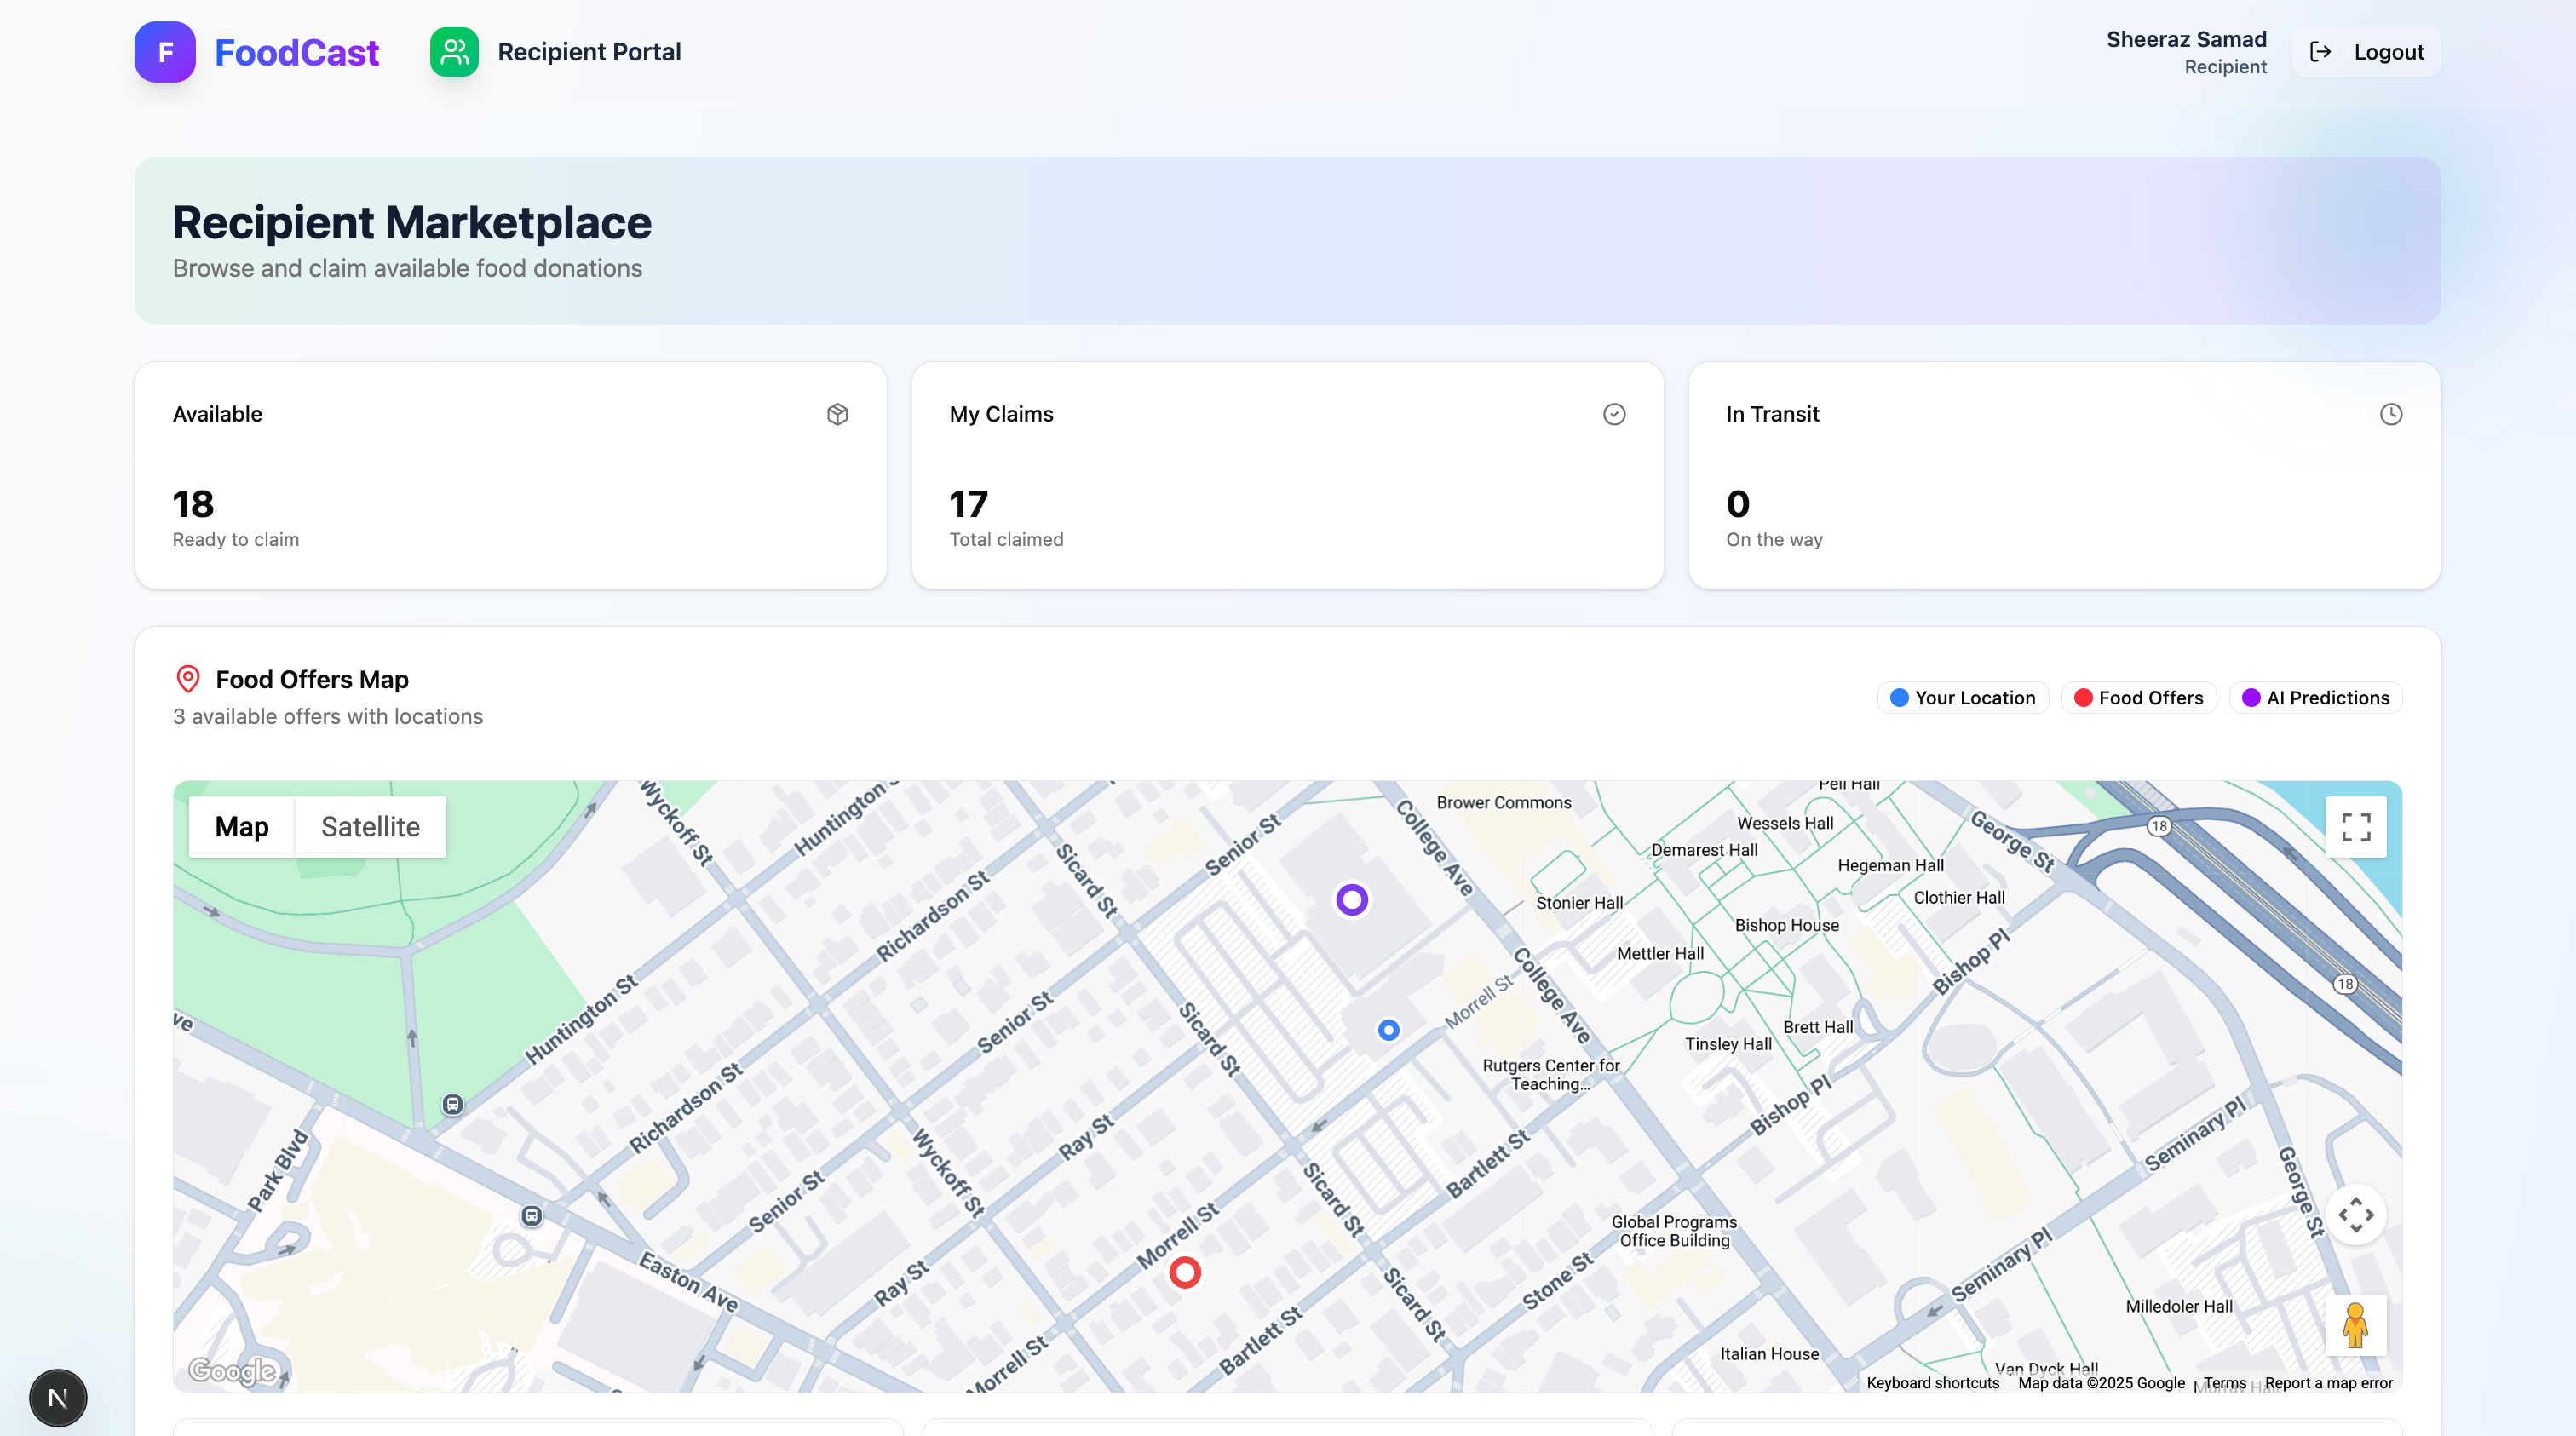Click the green Recipient Portal icon
The image size is (2576, 1436).
click(x=454, y=52)
